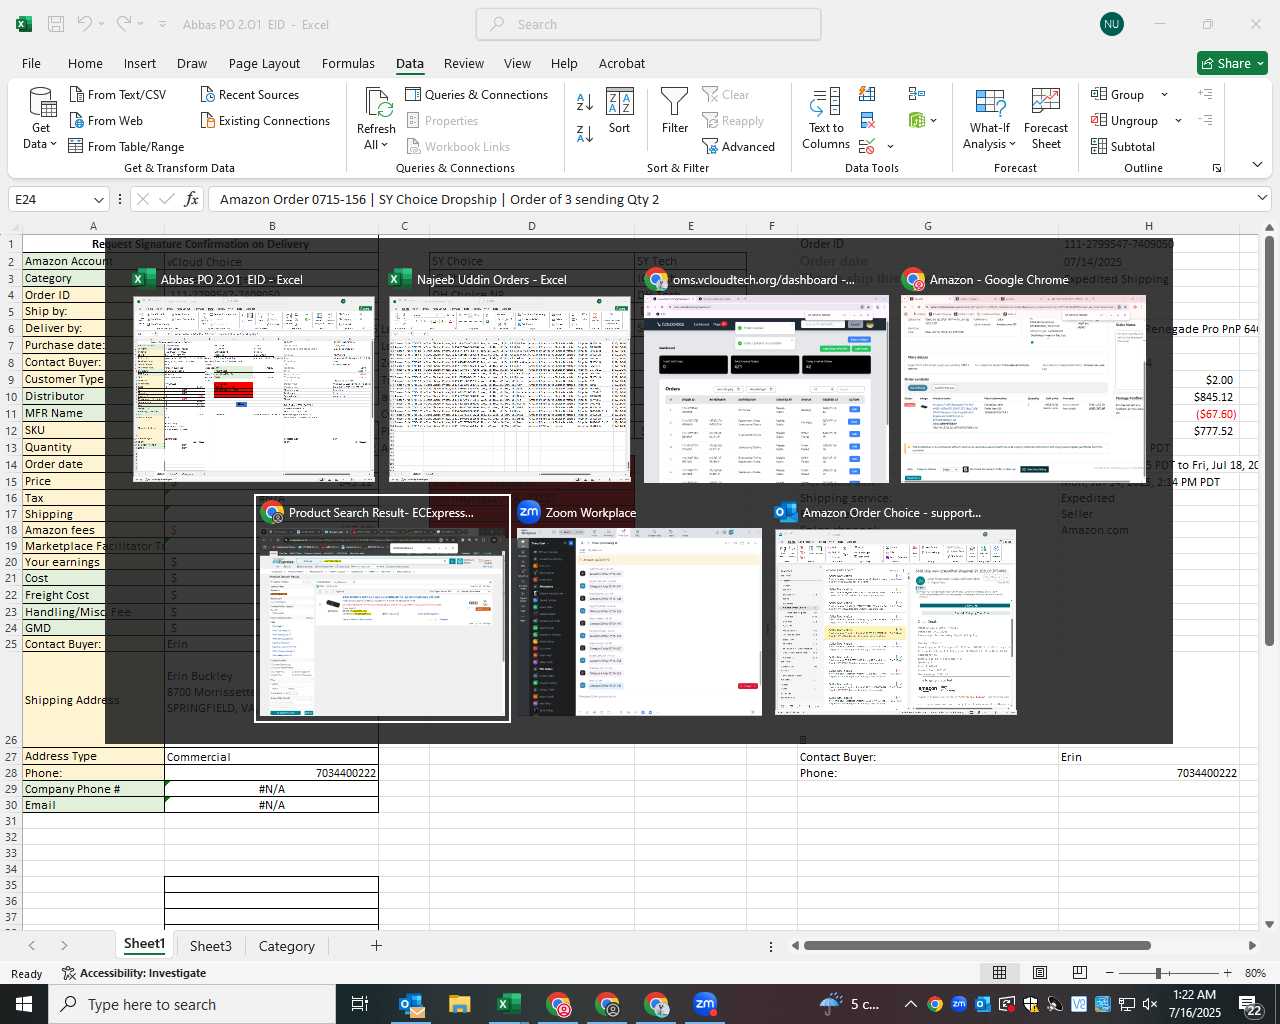This screenshot has height=1024, width=1280.
Task: Switch to the Insert tab
Action: 140,63
